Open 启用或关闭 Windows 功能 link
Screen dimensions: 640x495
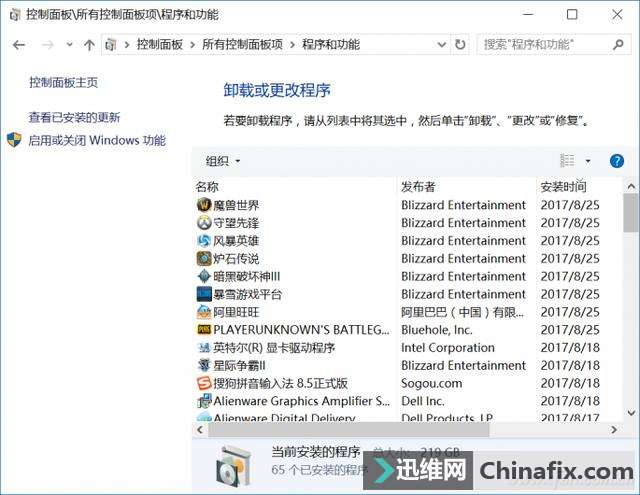pos(97,140)
